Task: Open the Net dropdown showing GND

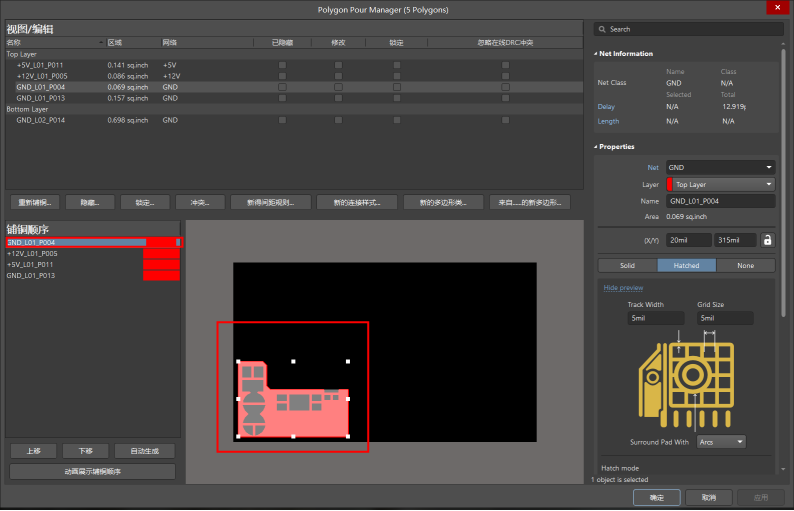Action: (720, 167)
